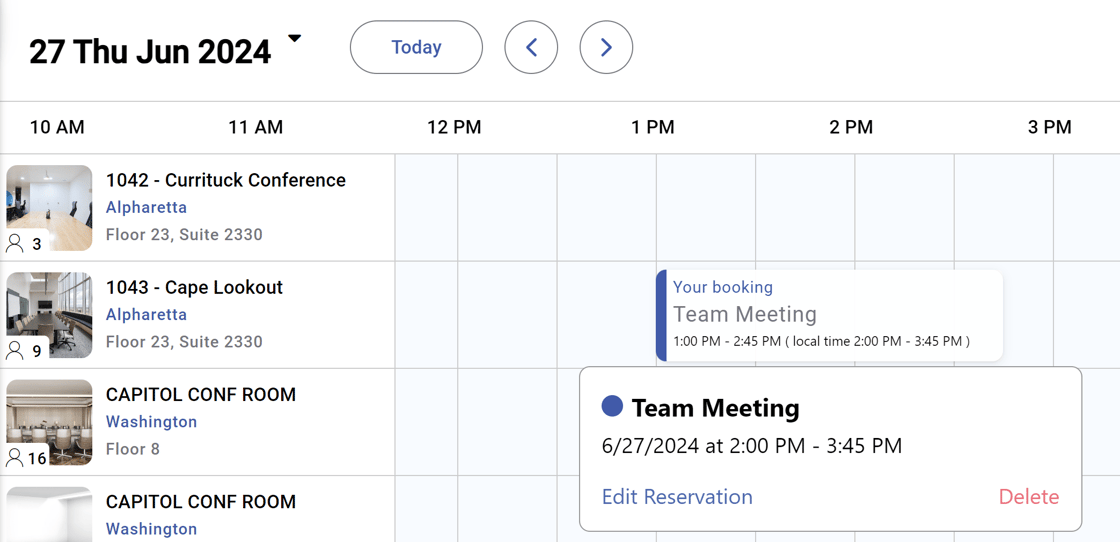Viewport: 1120px width, 542px height.
Task: Click the capacity person icon showing 3
Action: [16, 243]
